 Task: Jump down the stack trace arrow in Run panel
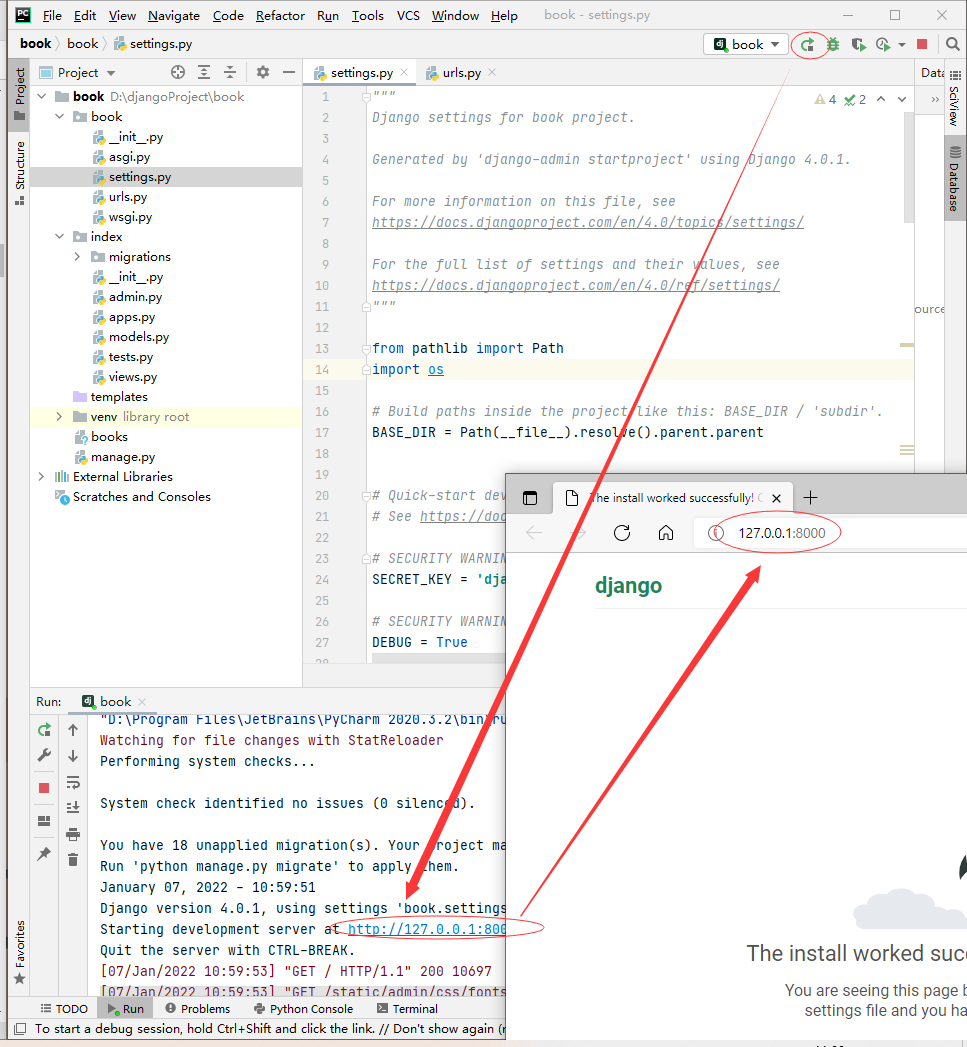coord(73,755)
